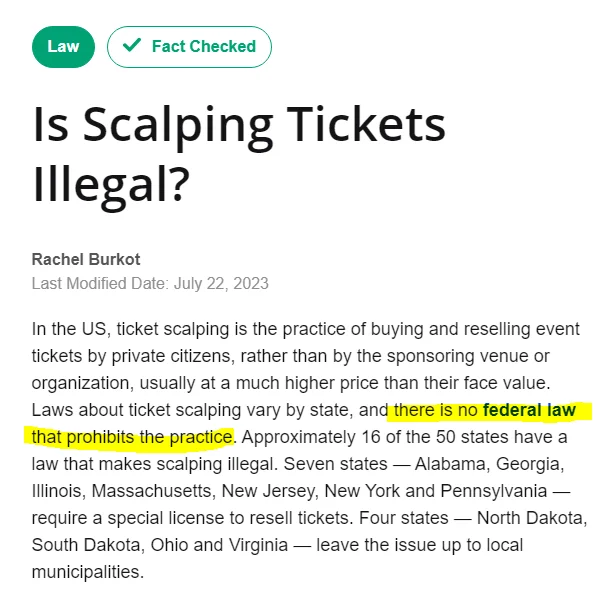Open the green Law category tag
Screen dimensions: 612x602
[63, 47]
